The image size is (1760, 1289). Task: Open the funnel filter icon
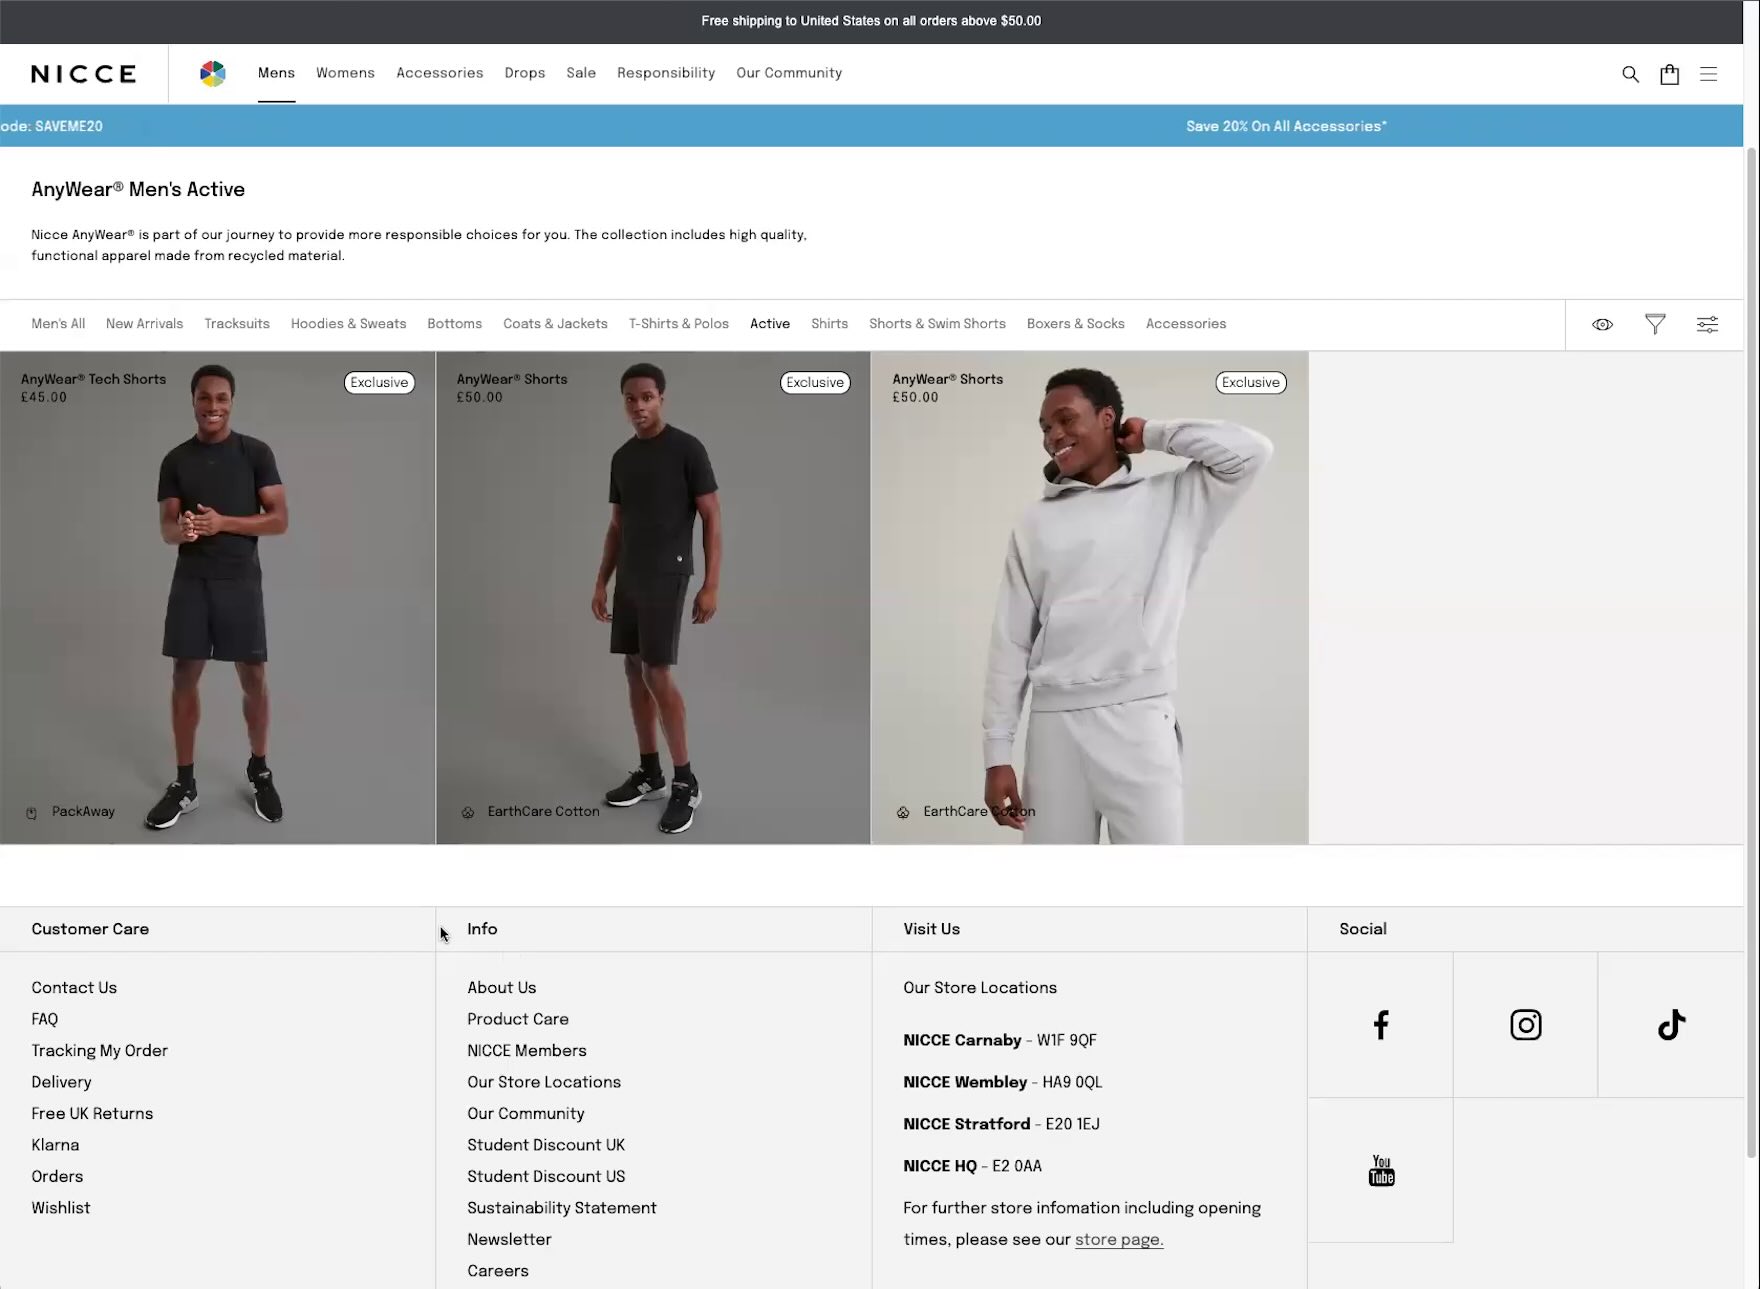tap(1655, 324)
